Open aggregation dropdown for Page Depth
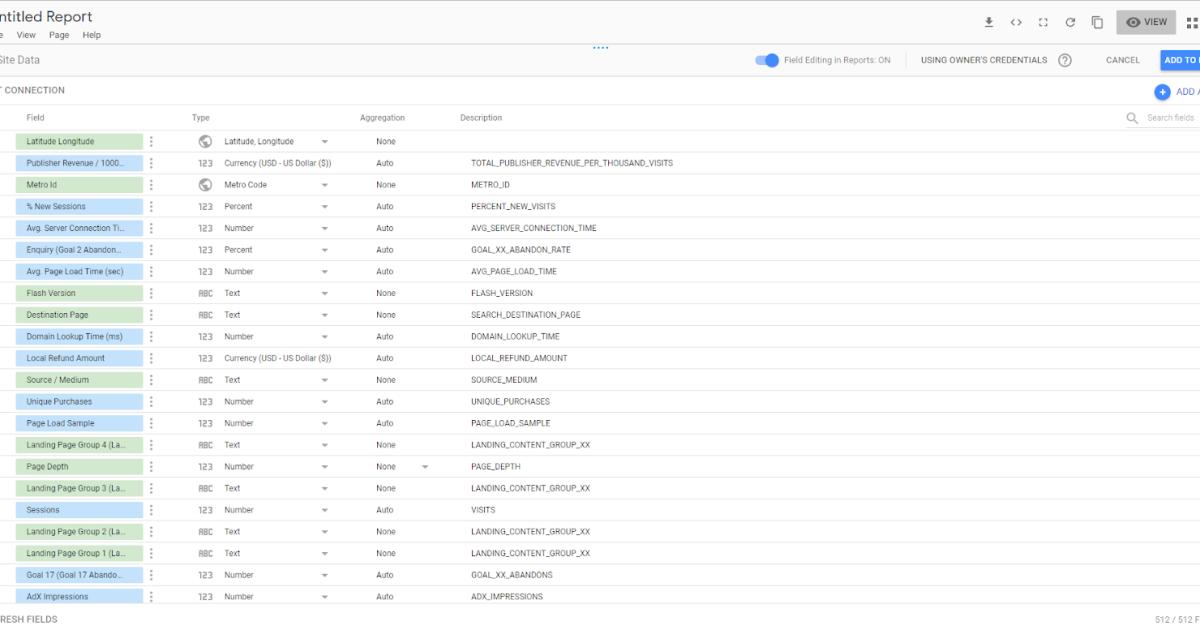Viewport: 1200px width, 630px height. 424,467
